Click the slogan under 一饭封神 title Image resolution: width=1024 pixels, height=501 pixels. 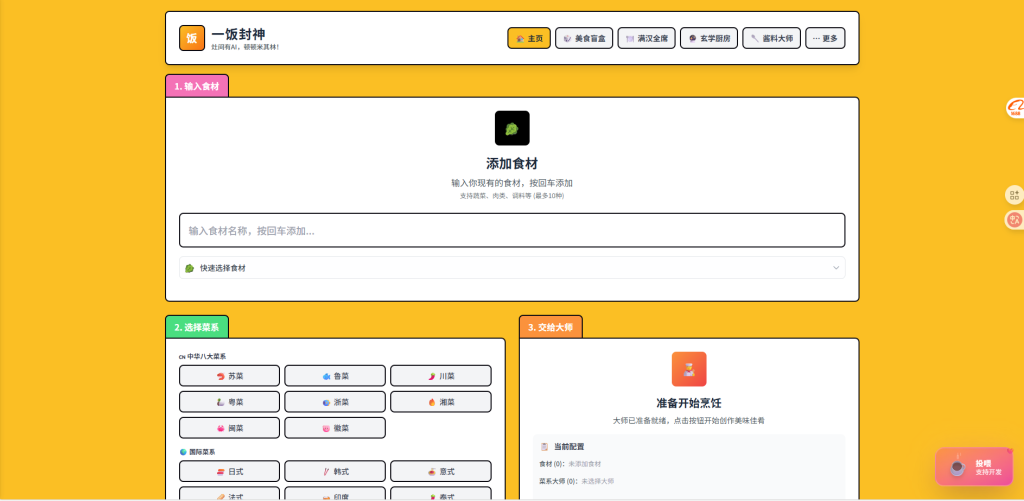(x=245, y=47)
